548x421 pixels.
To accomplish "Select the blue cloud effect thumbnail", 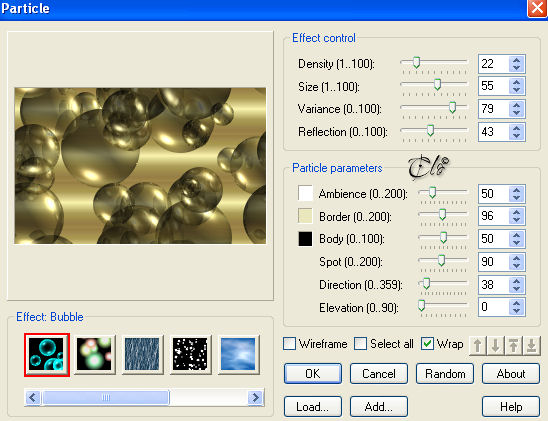I will [x=238, y=355].
